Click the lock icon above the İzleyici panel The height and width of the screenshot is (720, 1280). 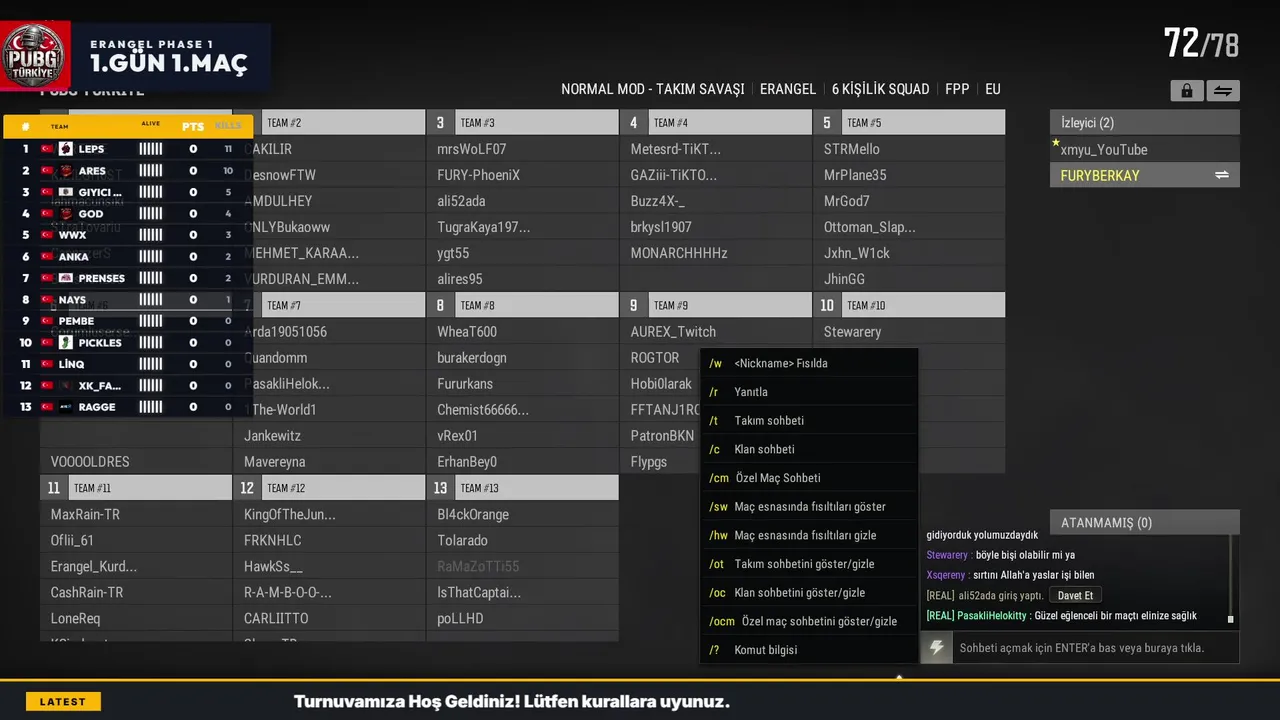coord(1186,91)
